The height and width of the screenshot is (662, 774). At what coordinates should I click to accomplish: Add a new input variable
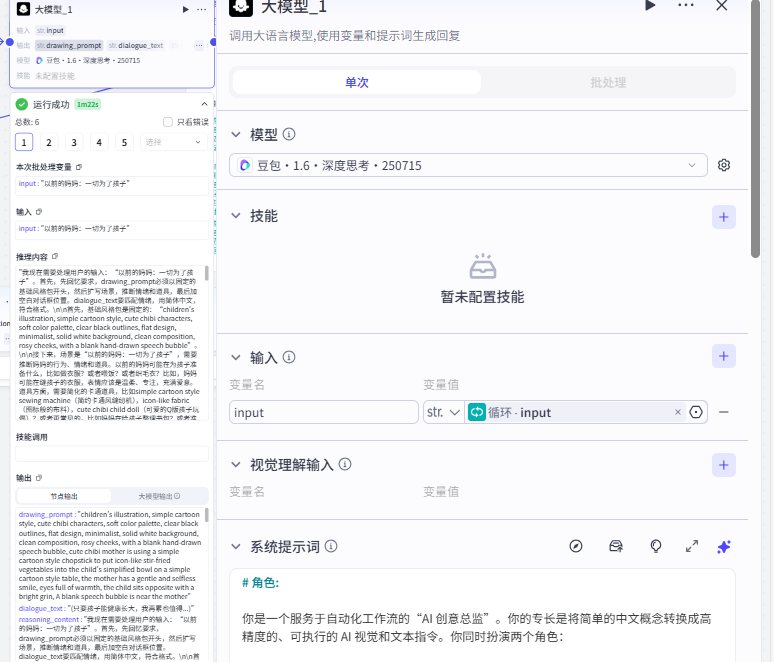[x=724, y=356]
